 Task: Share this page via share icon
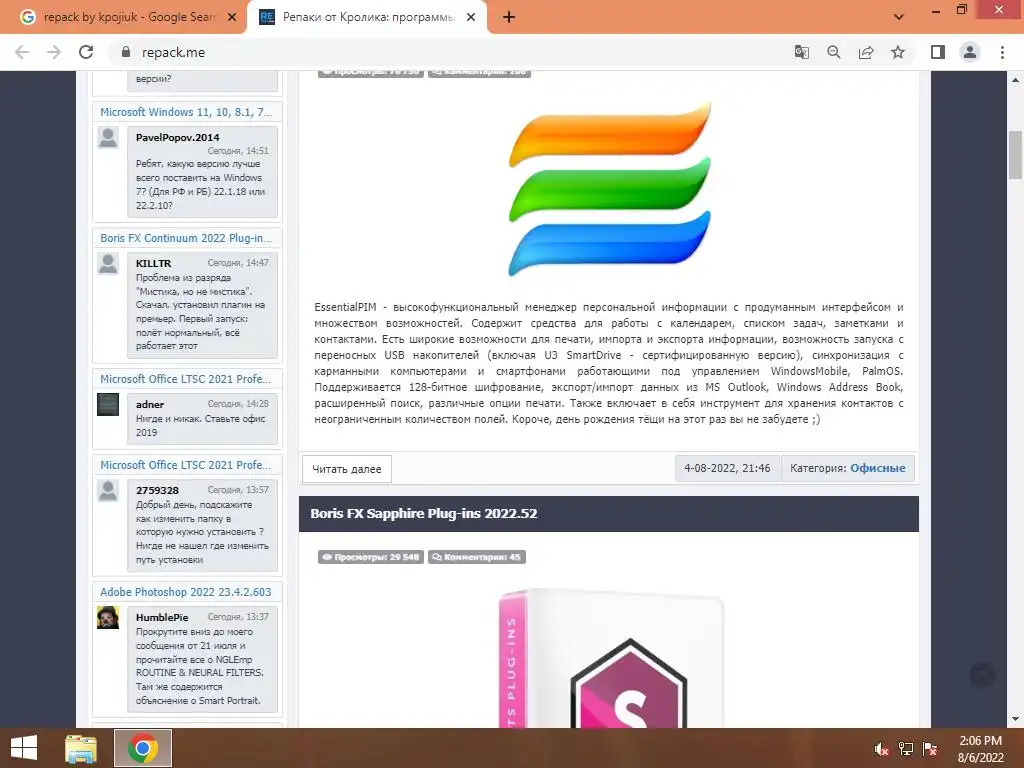click(x=866, y=52)
